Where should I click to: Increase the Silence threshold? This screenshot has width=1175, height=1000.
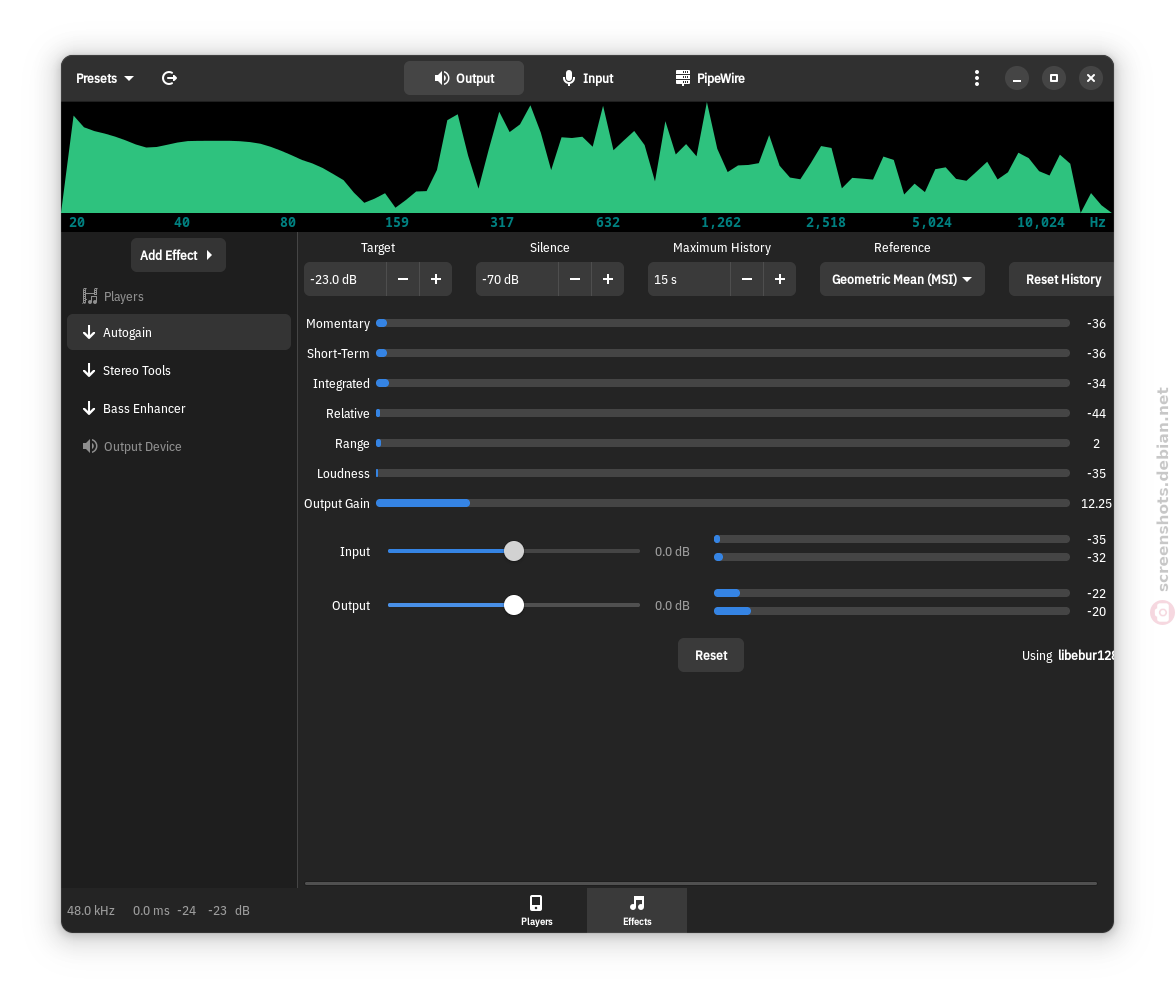[608, 279]
